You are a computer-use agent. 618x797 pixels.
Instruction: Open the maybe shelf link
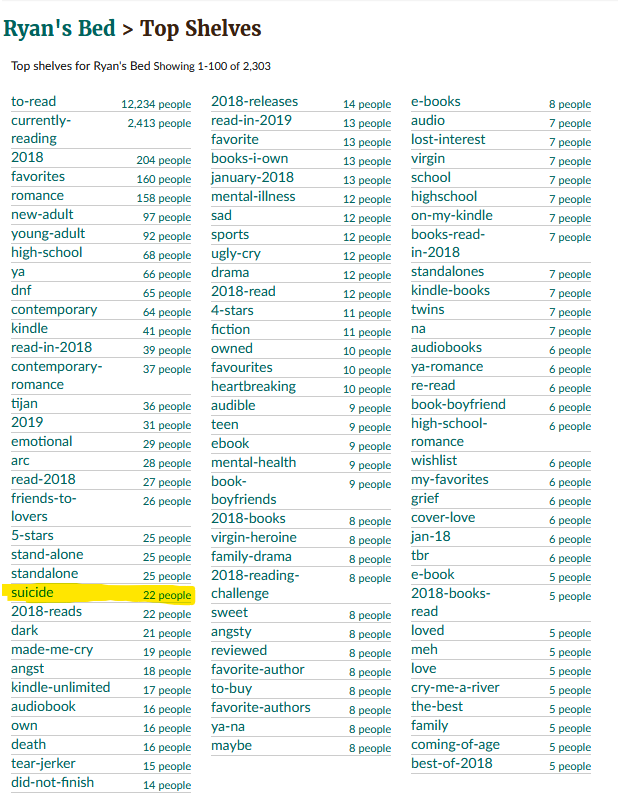232,746
